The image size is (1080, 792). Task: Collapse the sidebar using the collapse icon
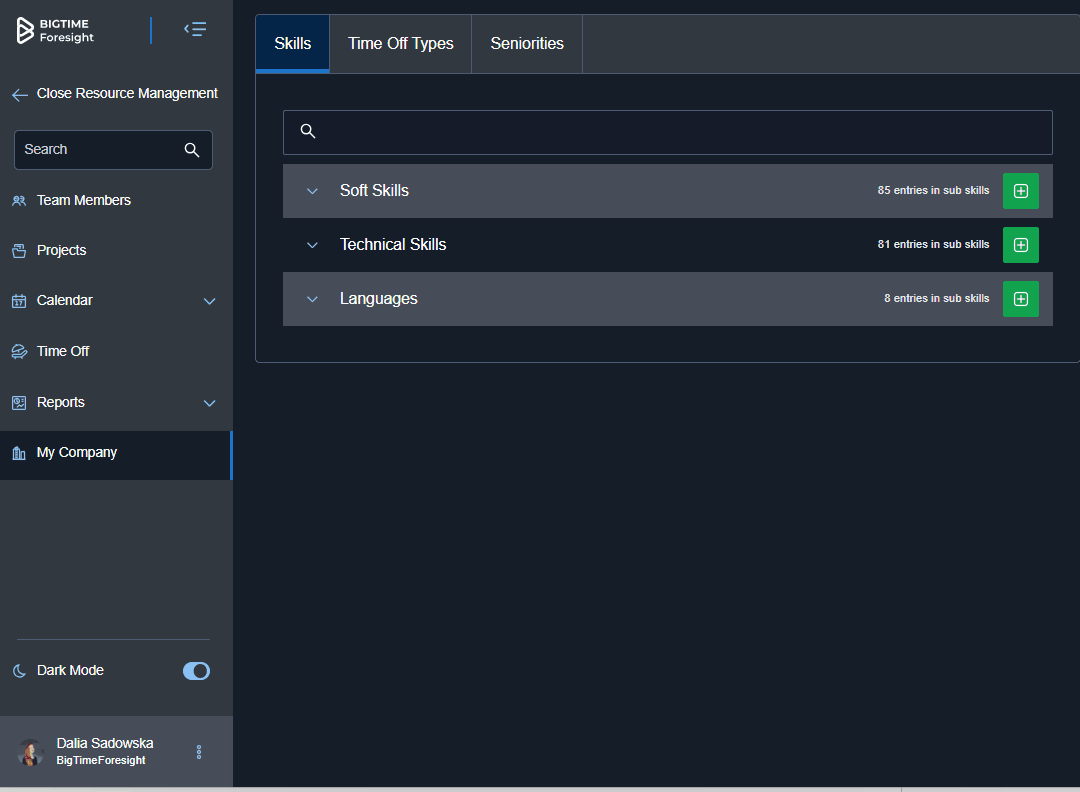click(195, 29)
